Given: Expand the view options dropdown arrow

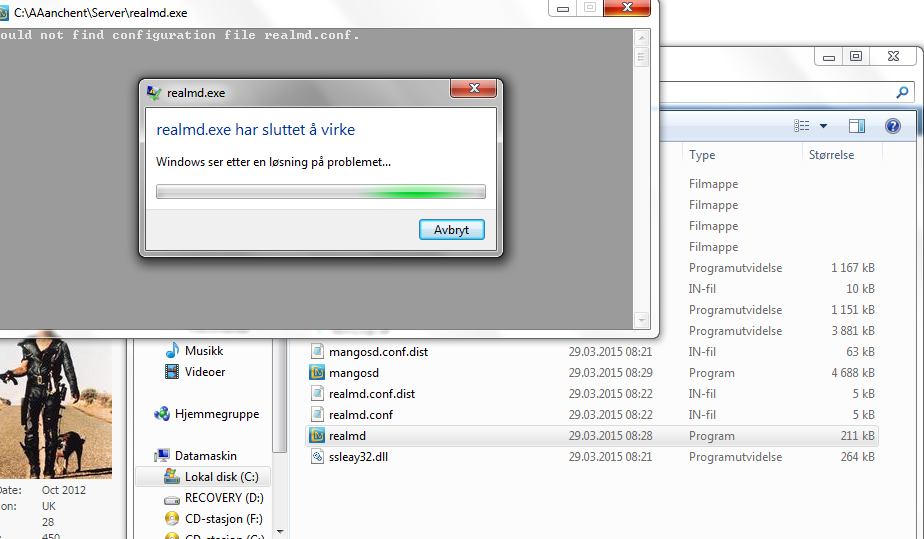Looking at the screenshot, I should click(x=823, y=126).
